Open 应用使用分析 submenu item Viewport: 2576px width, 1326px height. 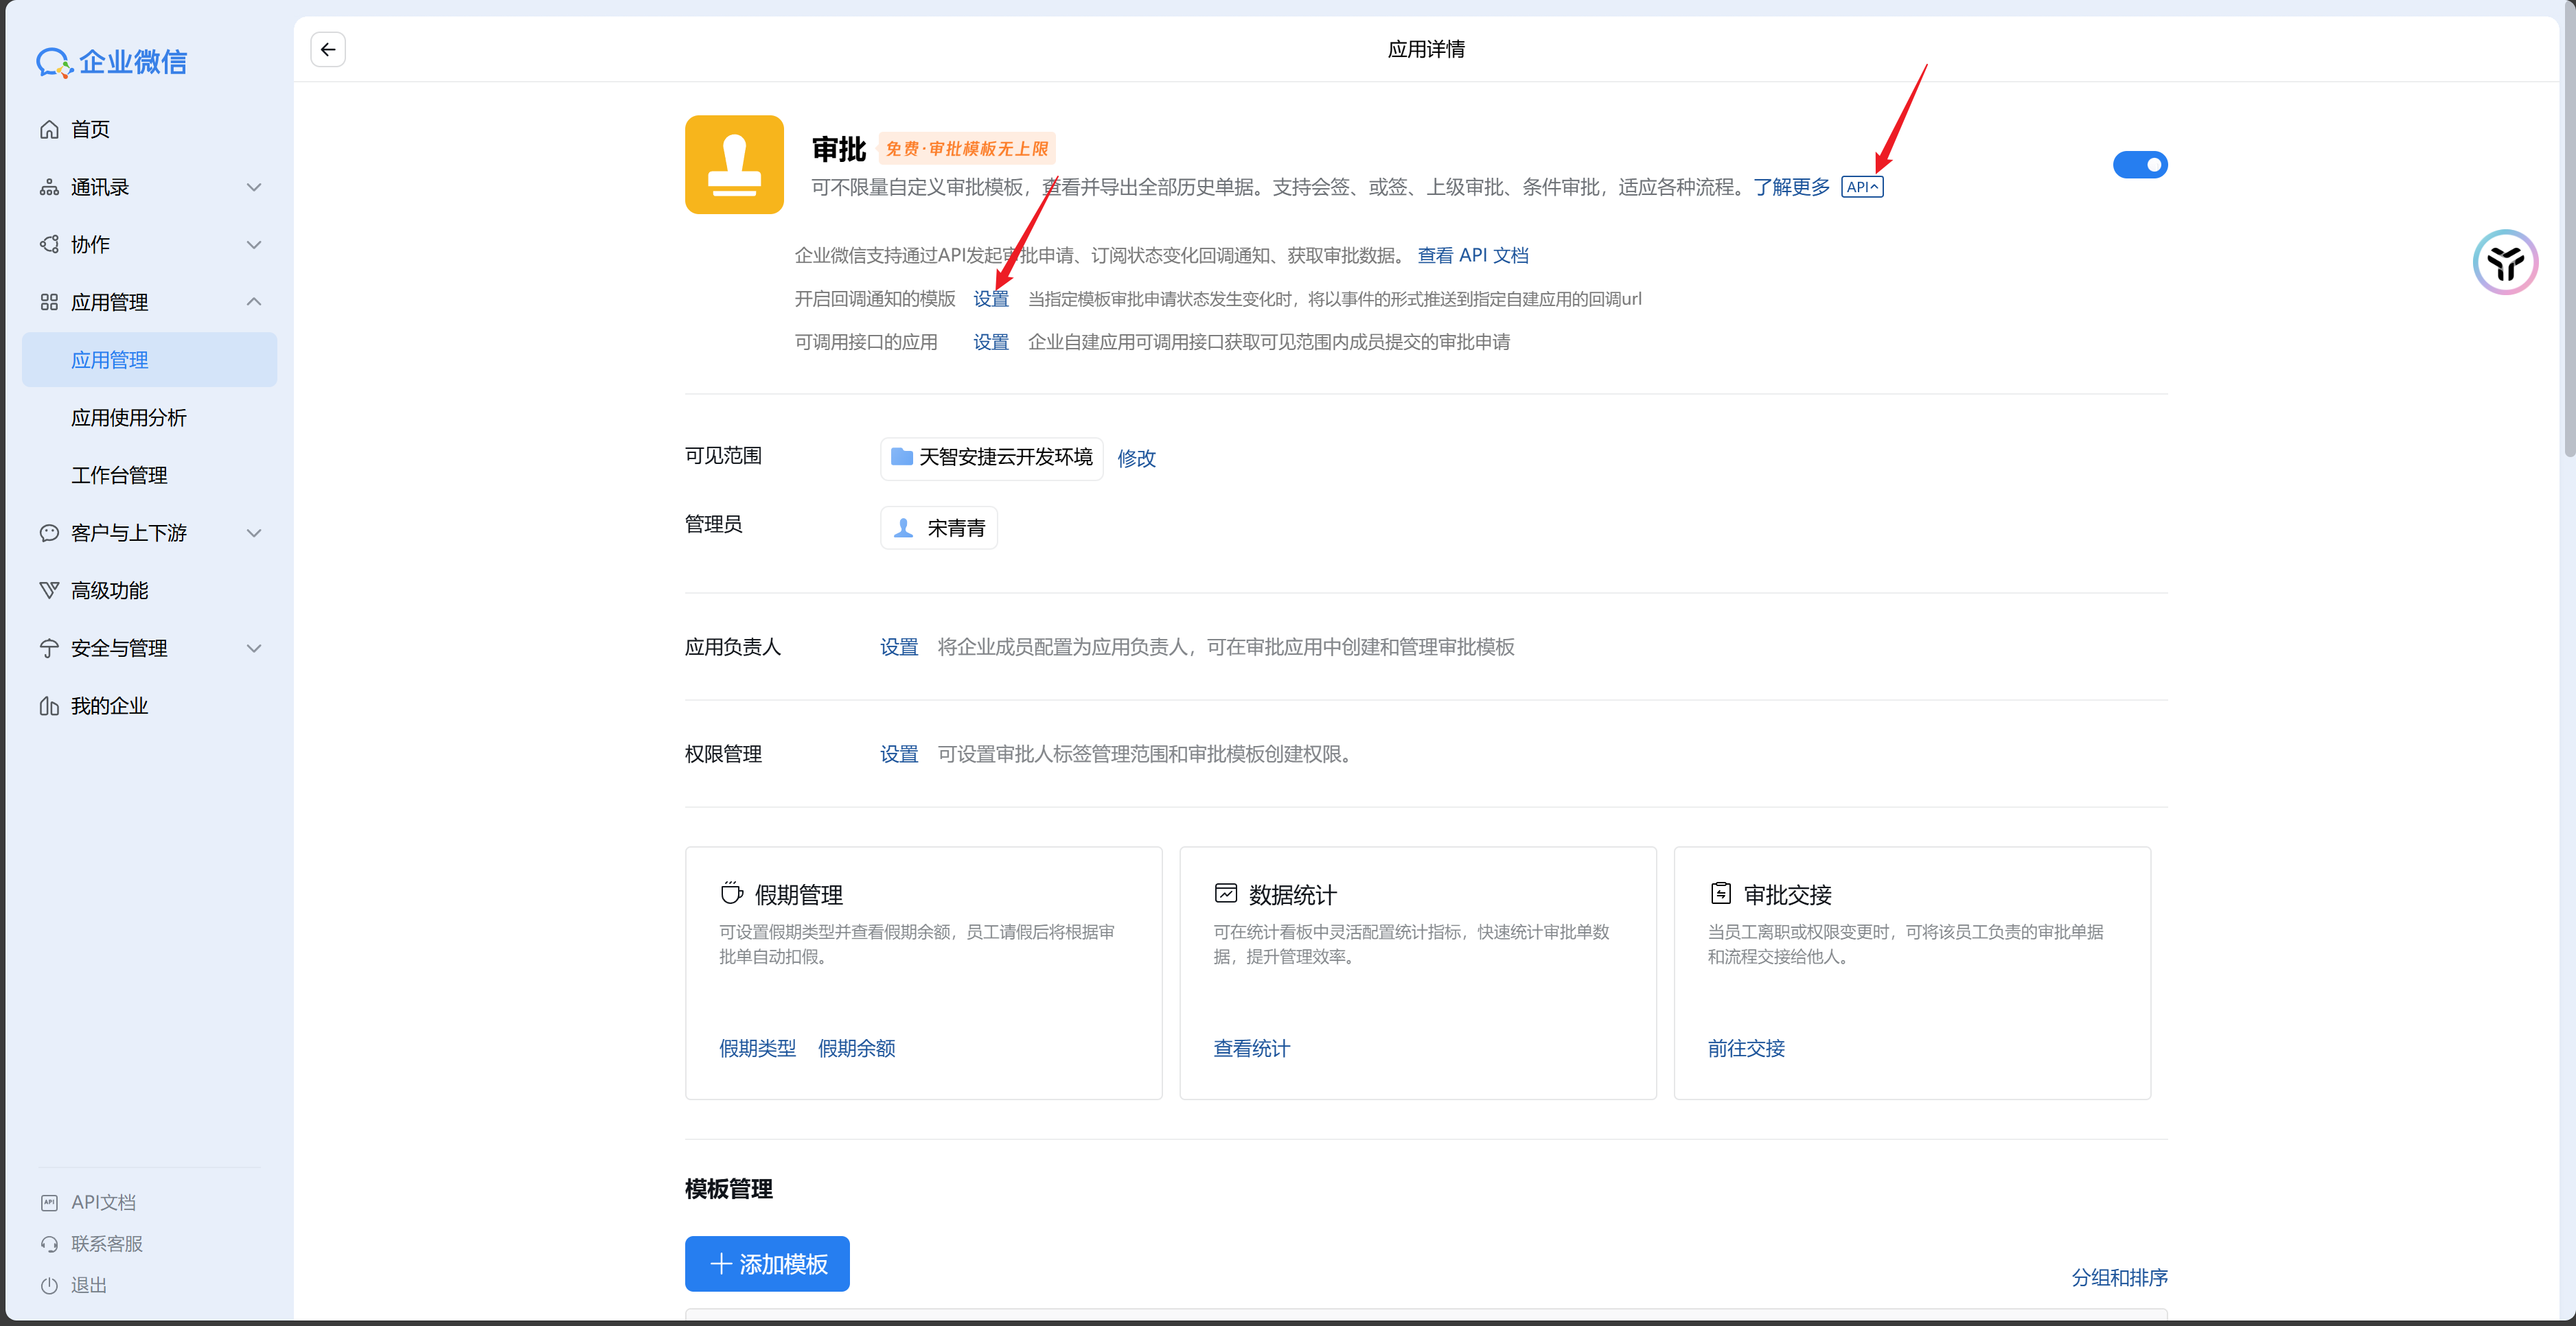tap(129, 418)
